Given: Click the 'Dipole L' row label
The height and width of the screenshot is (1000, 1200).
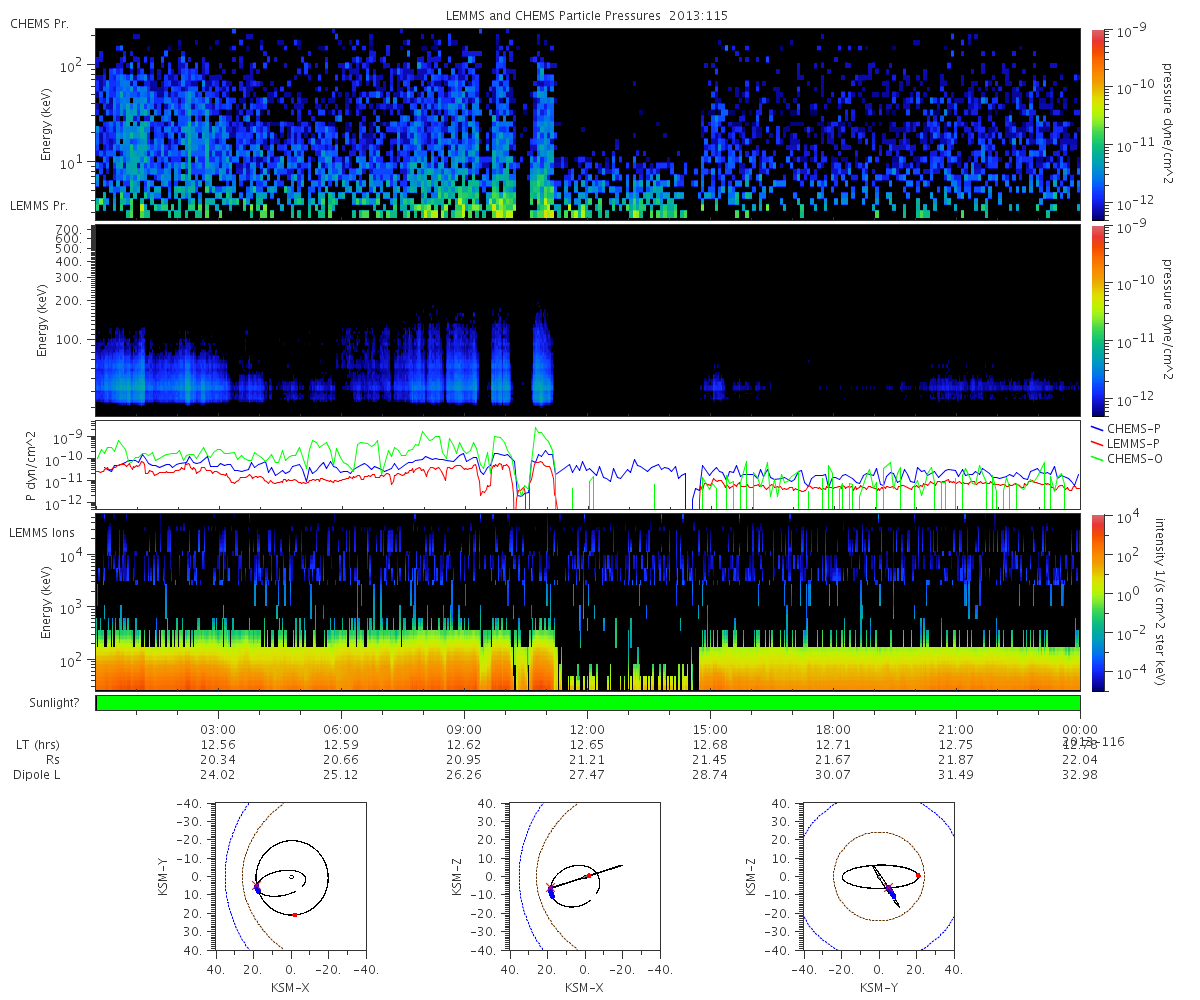Looking at the screenshot, I should pos(35,776).
